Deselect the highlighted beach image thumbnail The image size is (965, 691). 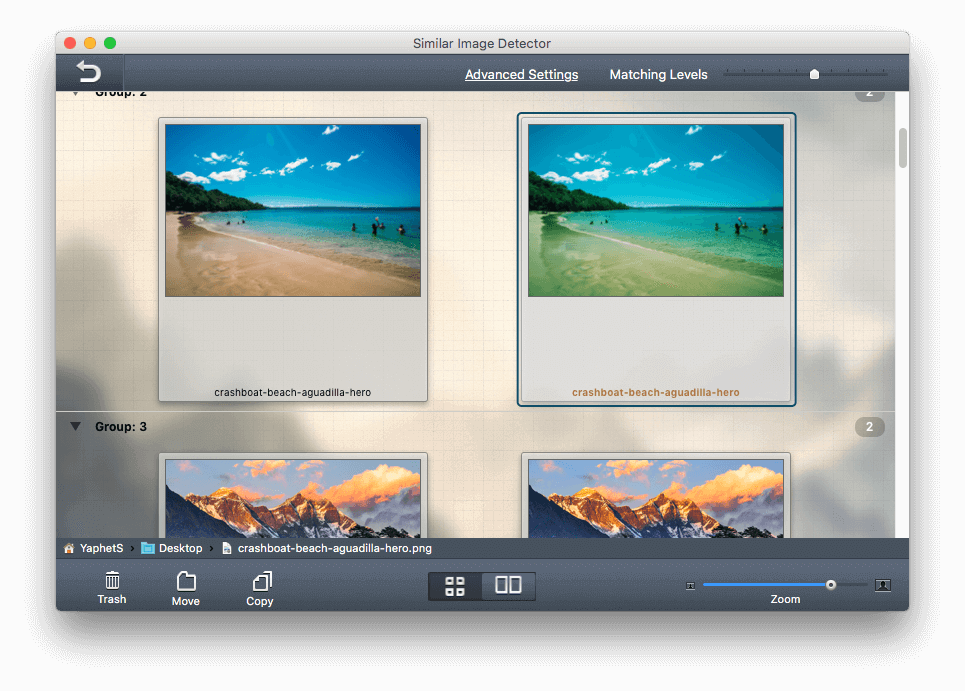click(655, 210)
